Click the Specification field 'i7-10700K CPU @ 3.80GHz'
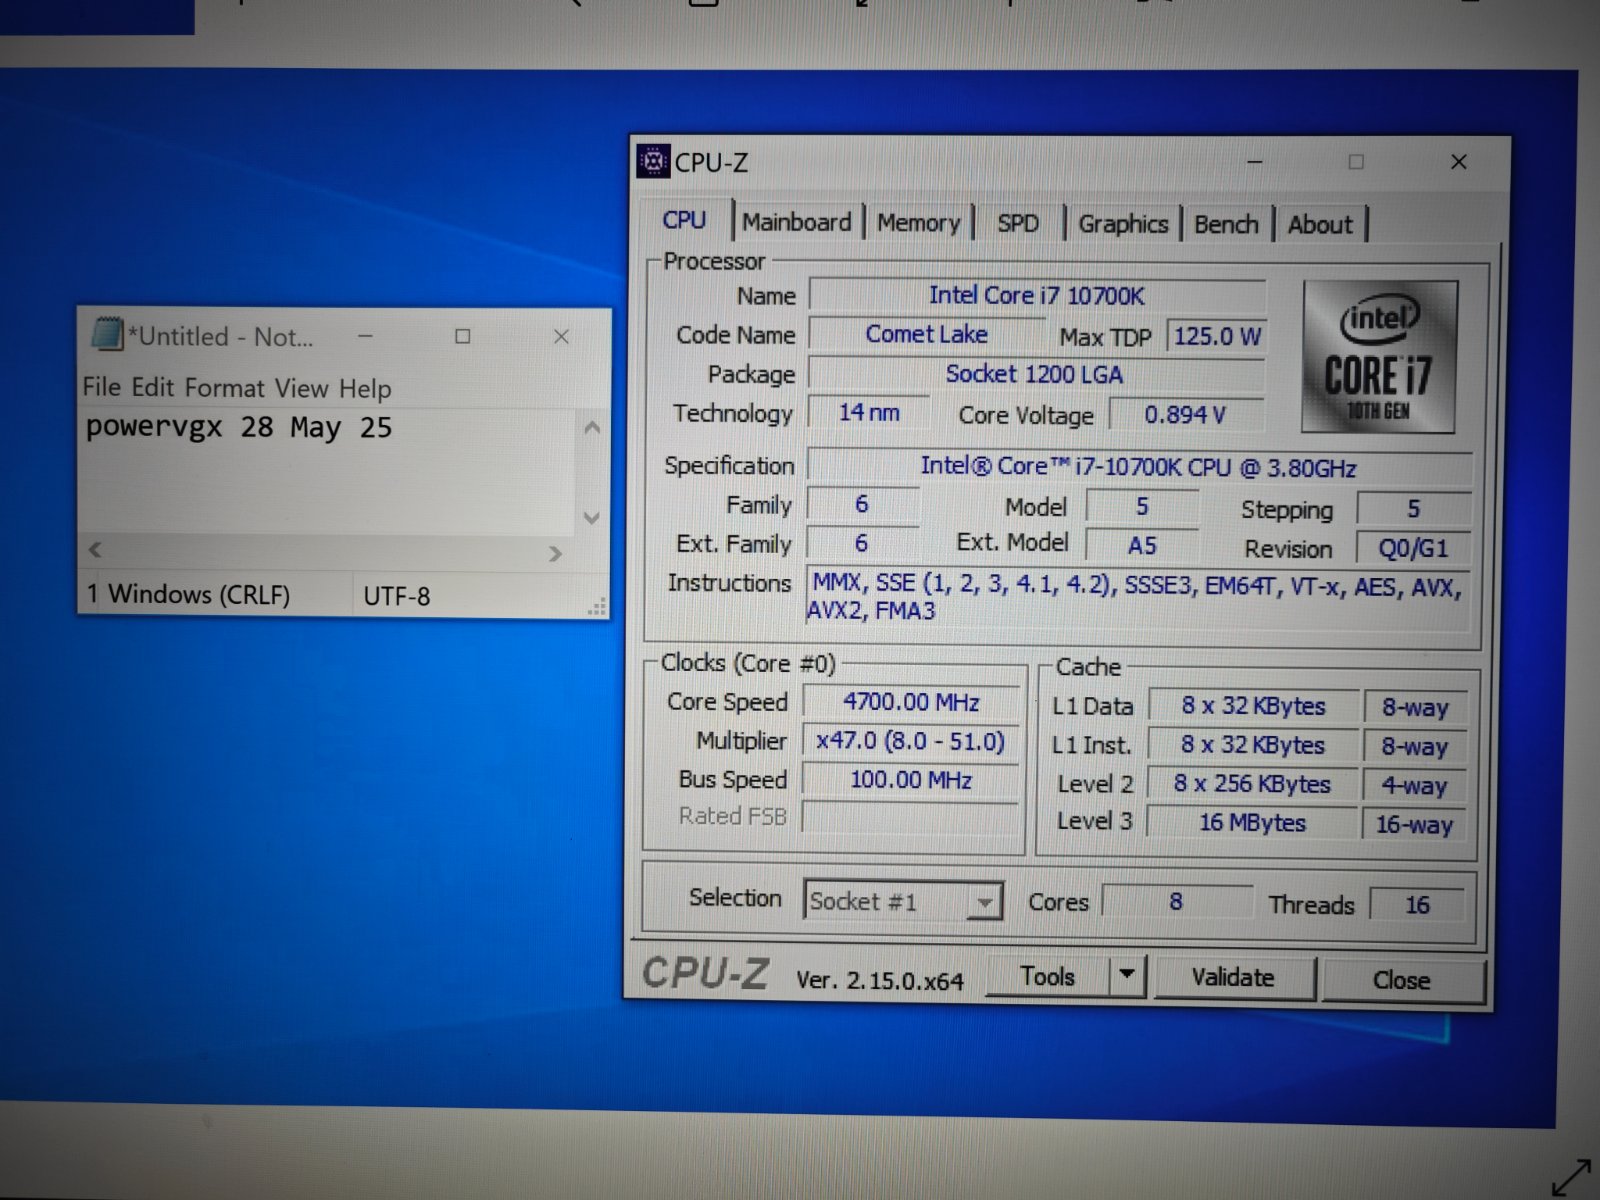 tap(1139, 467)
